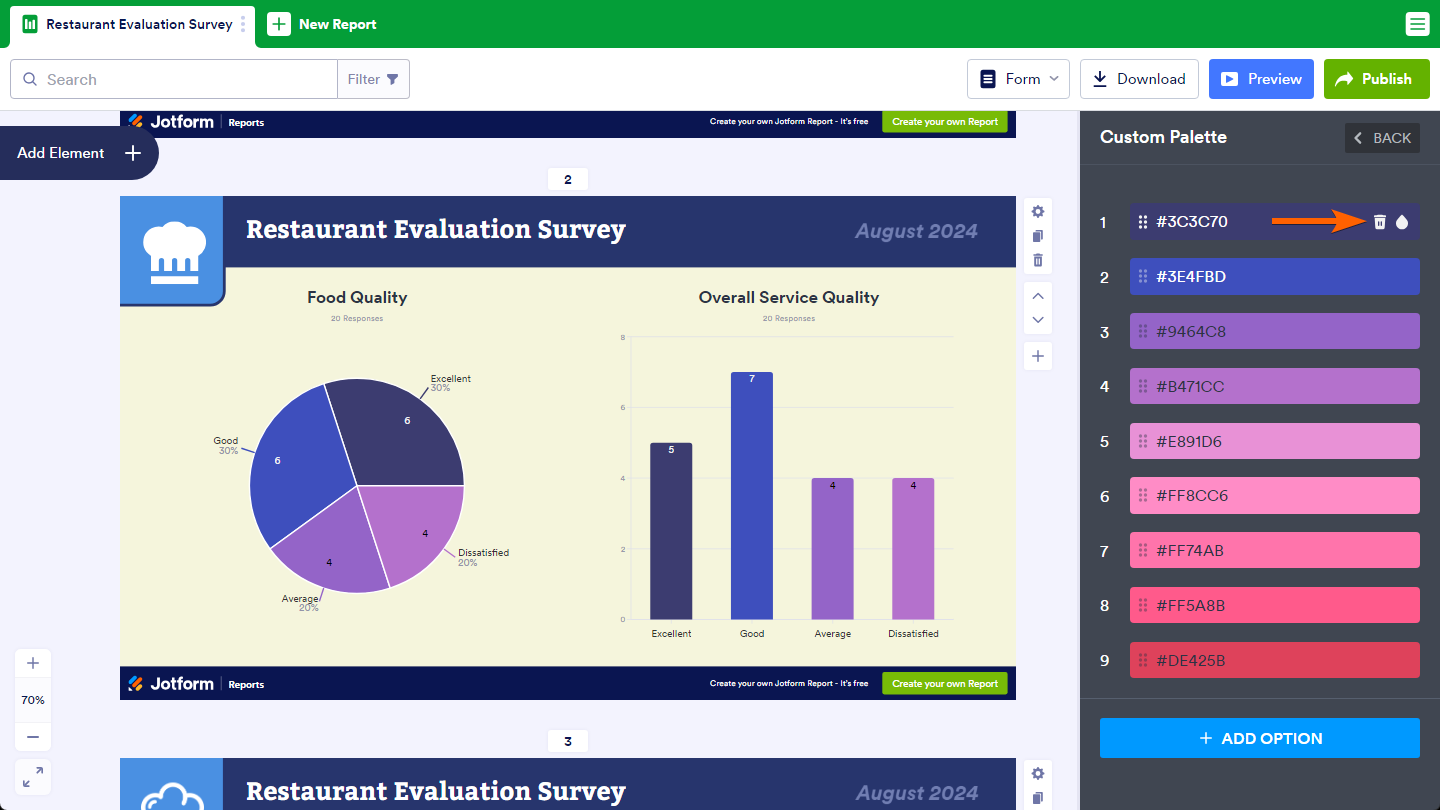Switch to Restaurant Evaluation Survey tab

pyautogui.click(x=138, y=24)
